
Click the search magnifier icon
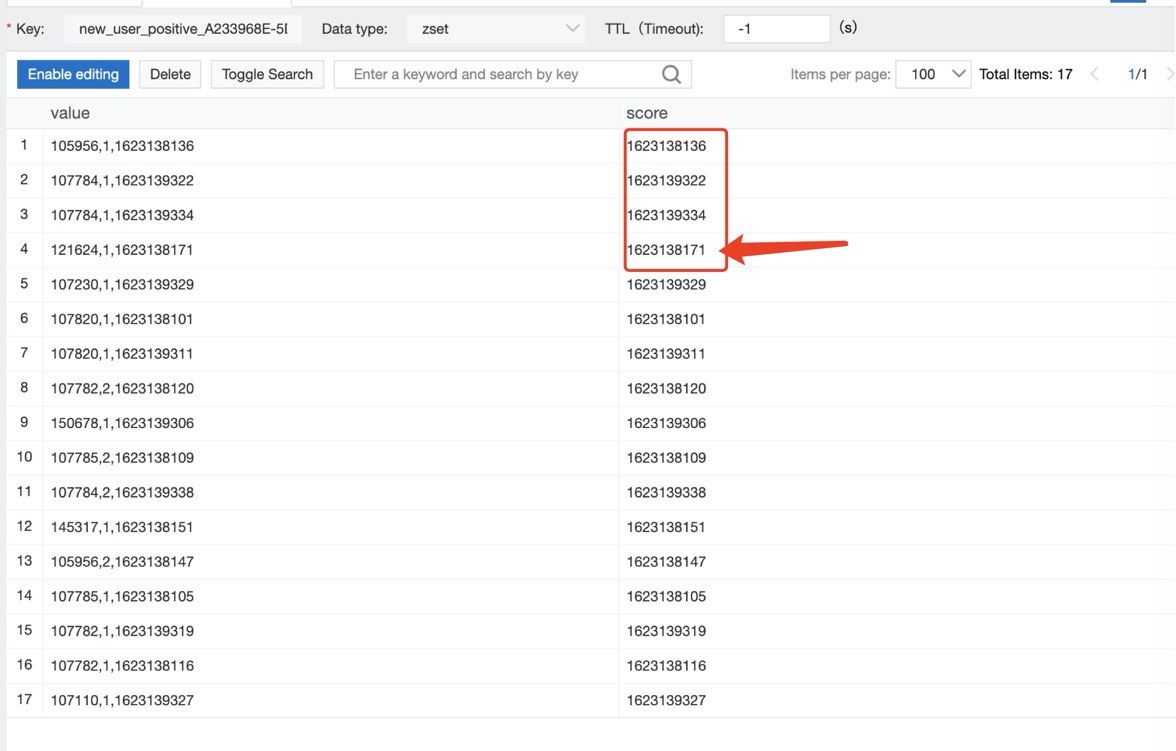tap(671, 74)
